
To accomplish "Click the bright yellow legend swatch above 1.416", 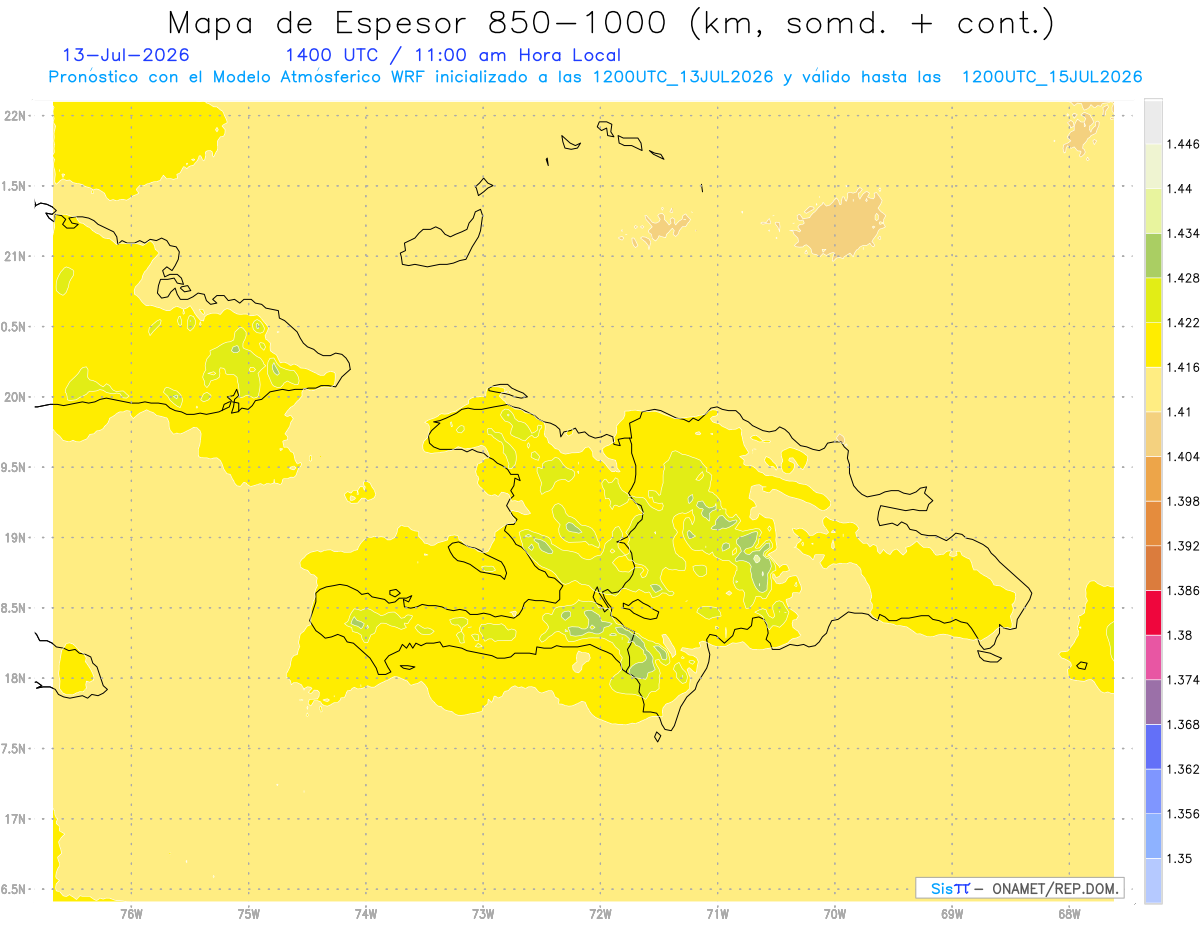I will pos(1153,344).
